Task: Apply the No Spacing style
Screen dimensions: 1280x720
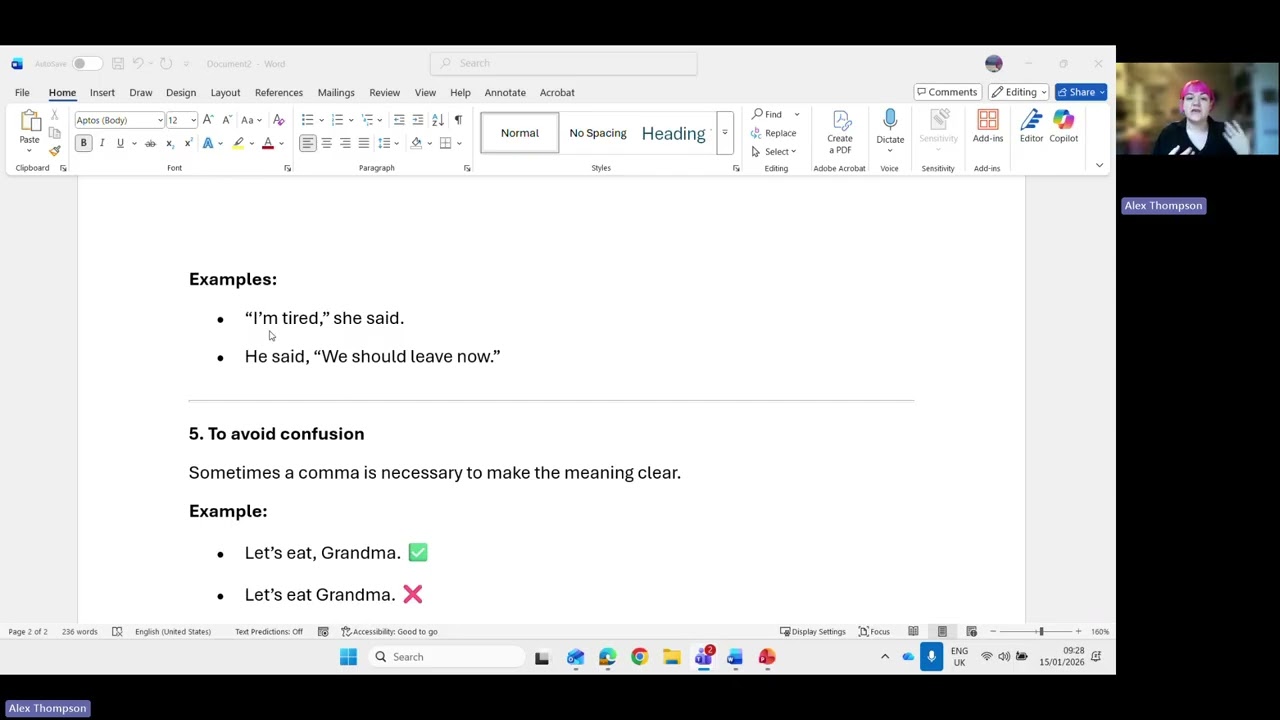Action: pyautogui.click(x=598, y=133)
